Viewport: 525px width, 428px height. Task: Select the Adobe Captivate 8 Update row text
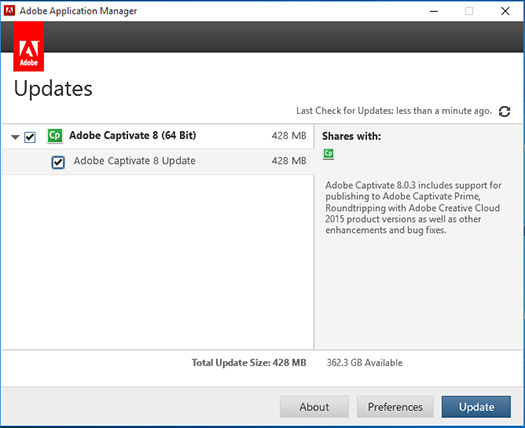tap(135, 161)
